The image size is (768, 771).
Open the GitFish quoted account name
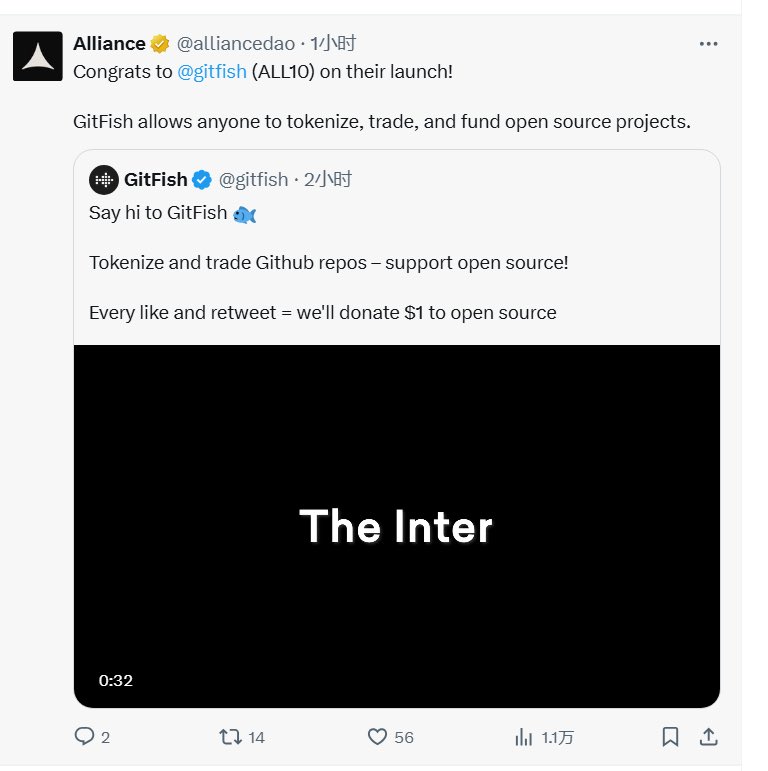coord(155,180)
